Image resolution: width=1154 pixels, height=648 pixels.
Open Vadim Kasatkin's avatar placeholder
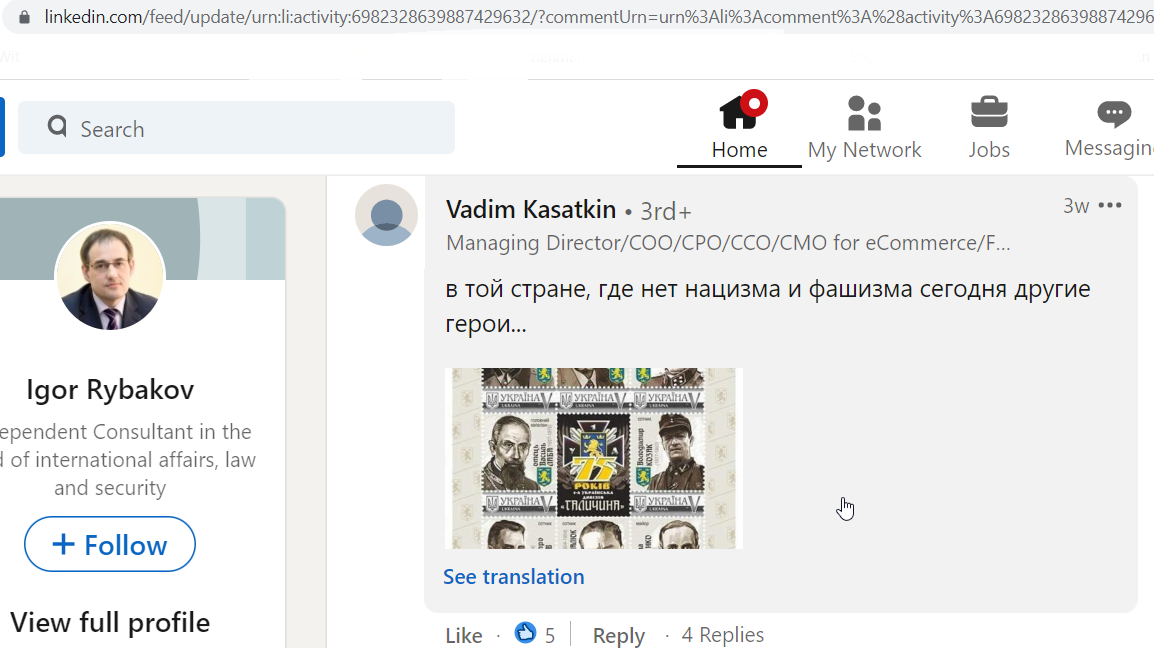tap(386, 215)
